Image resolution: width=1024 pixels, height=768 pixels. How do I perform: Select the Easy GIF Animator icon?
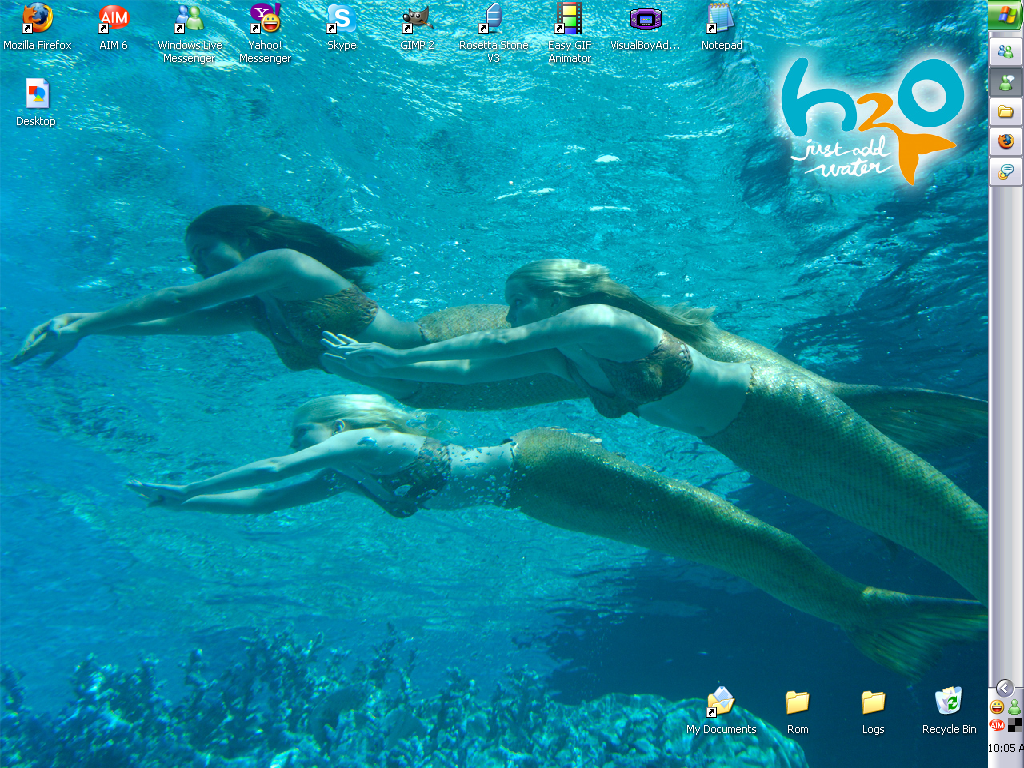pos(569,33)
